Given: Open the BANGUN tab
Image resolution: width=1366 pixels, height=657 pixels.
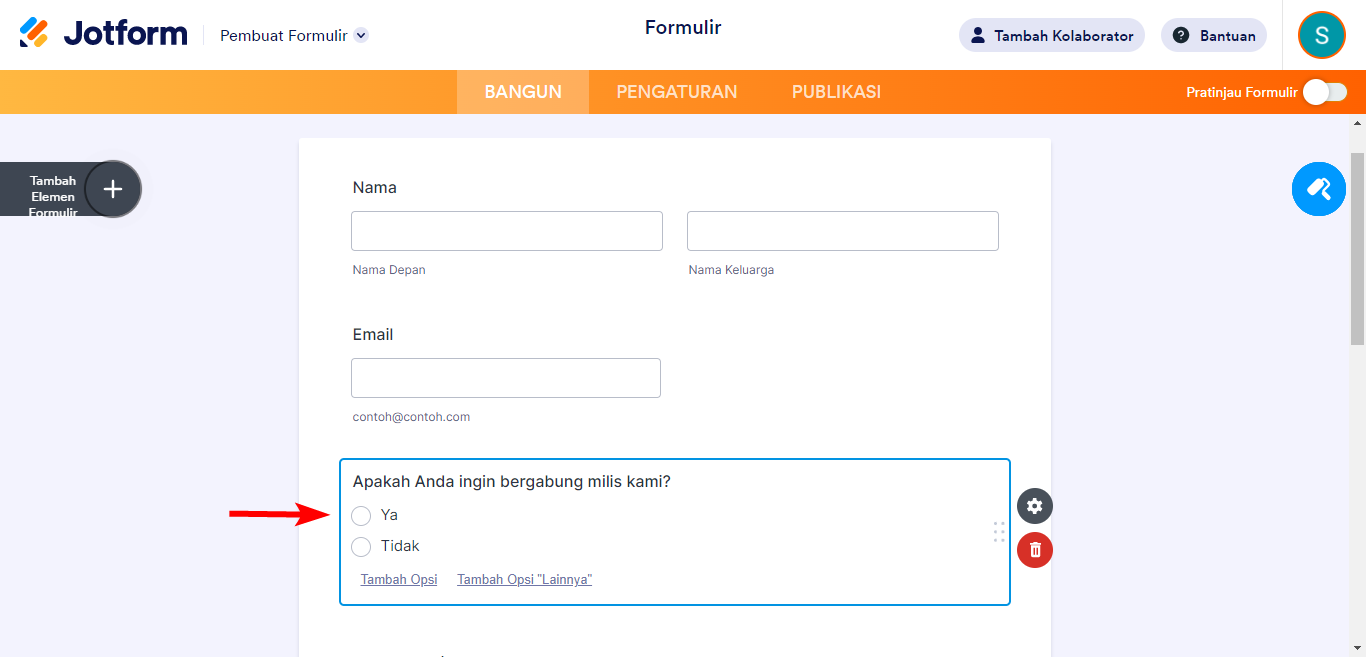Looking at the screenshot, I should point(523,92).
